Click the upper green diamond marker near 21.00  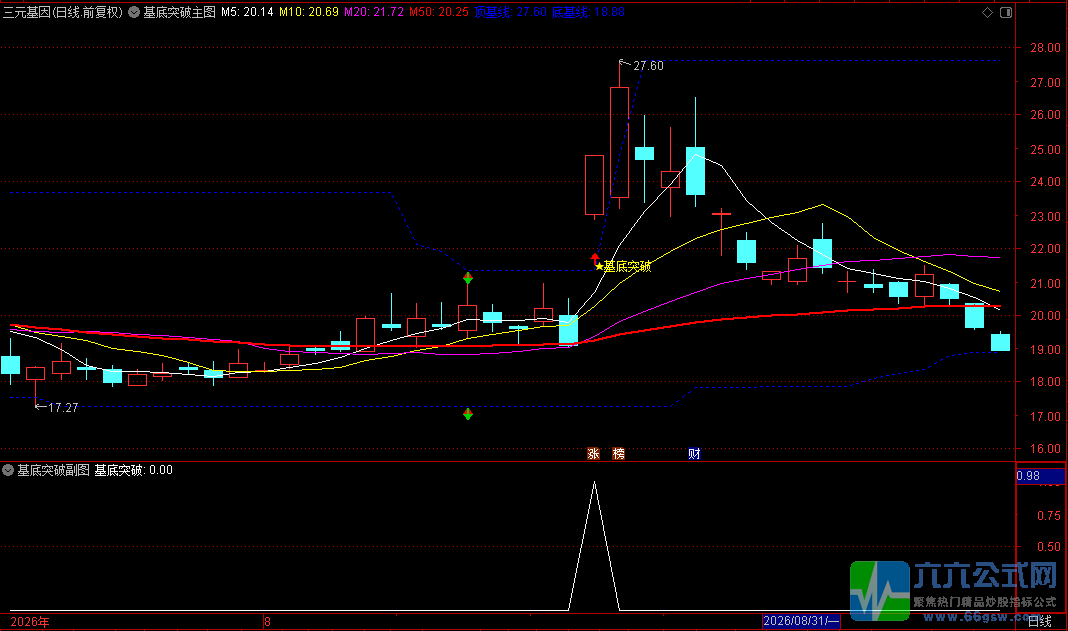click(x=468, y=278)
